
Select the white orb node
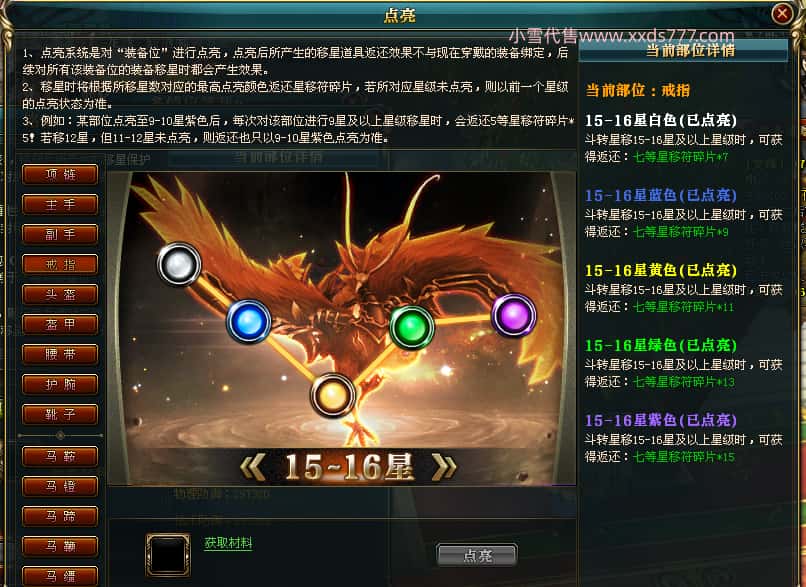(178, 264)
